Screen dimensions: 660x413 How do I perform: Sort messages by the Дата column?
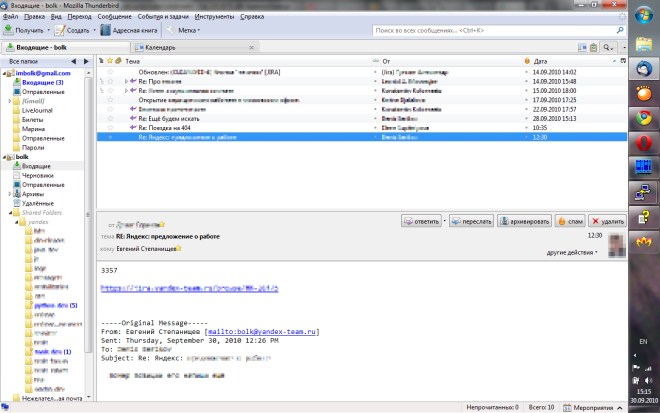pos(575,61)
